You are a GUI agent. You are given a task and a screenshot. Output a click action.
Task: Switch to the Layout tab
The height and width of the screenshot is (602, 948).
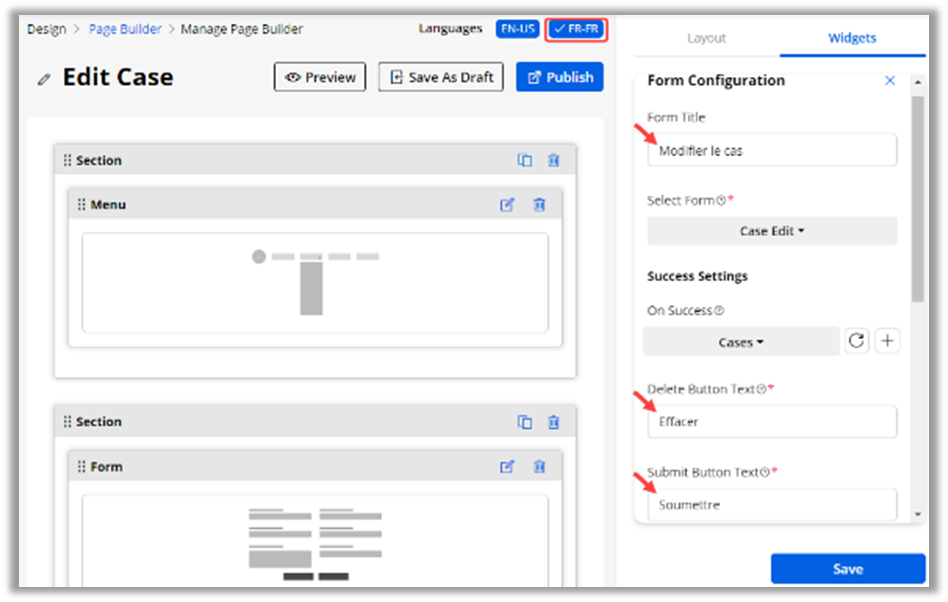pyautogui.click(x=706, y=38)
